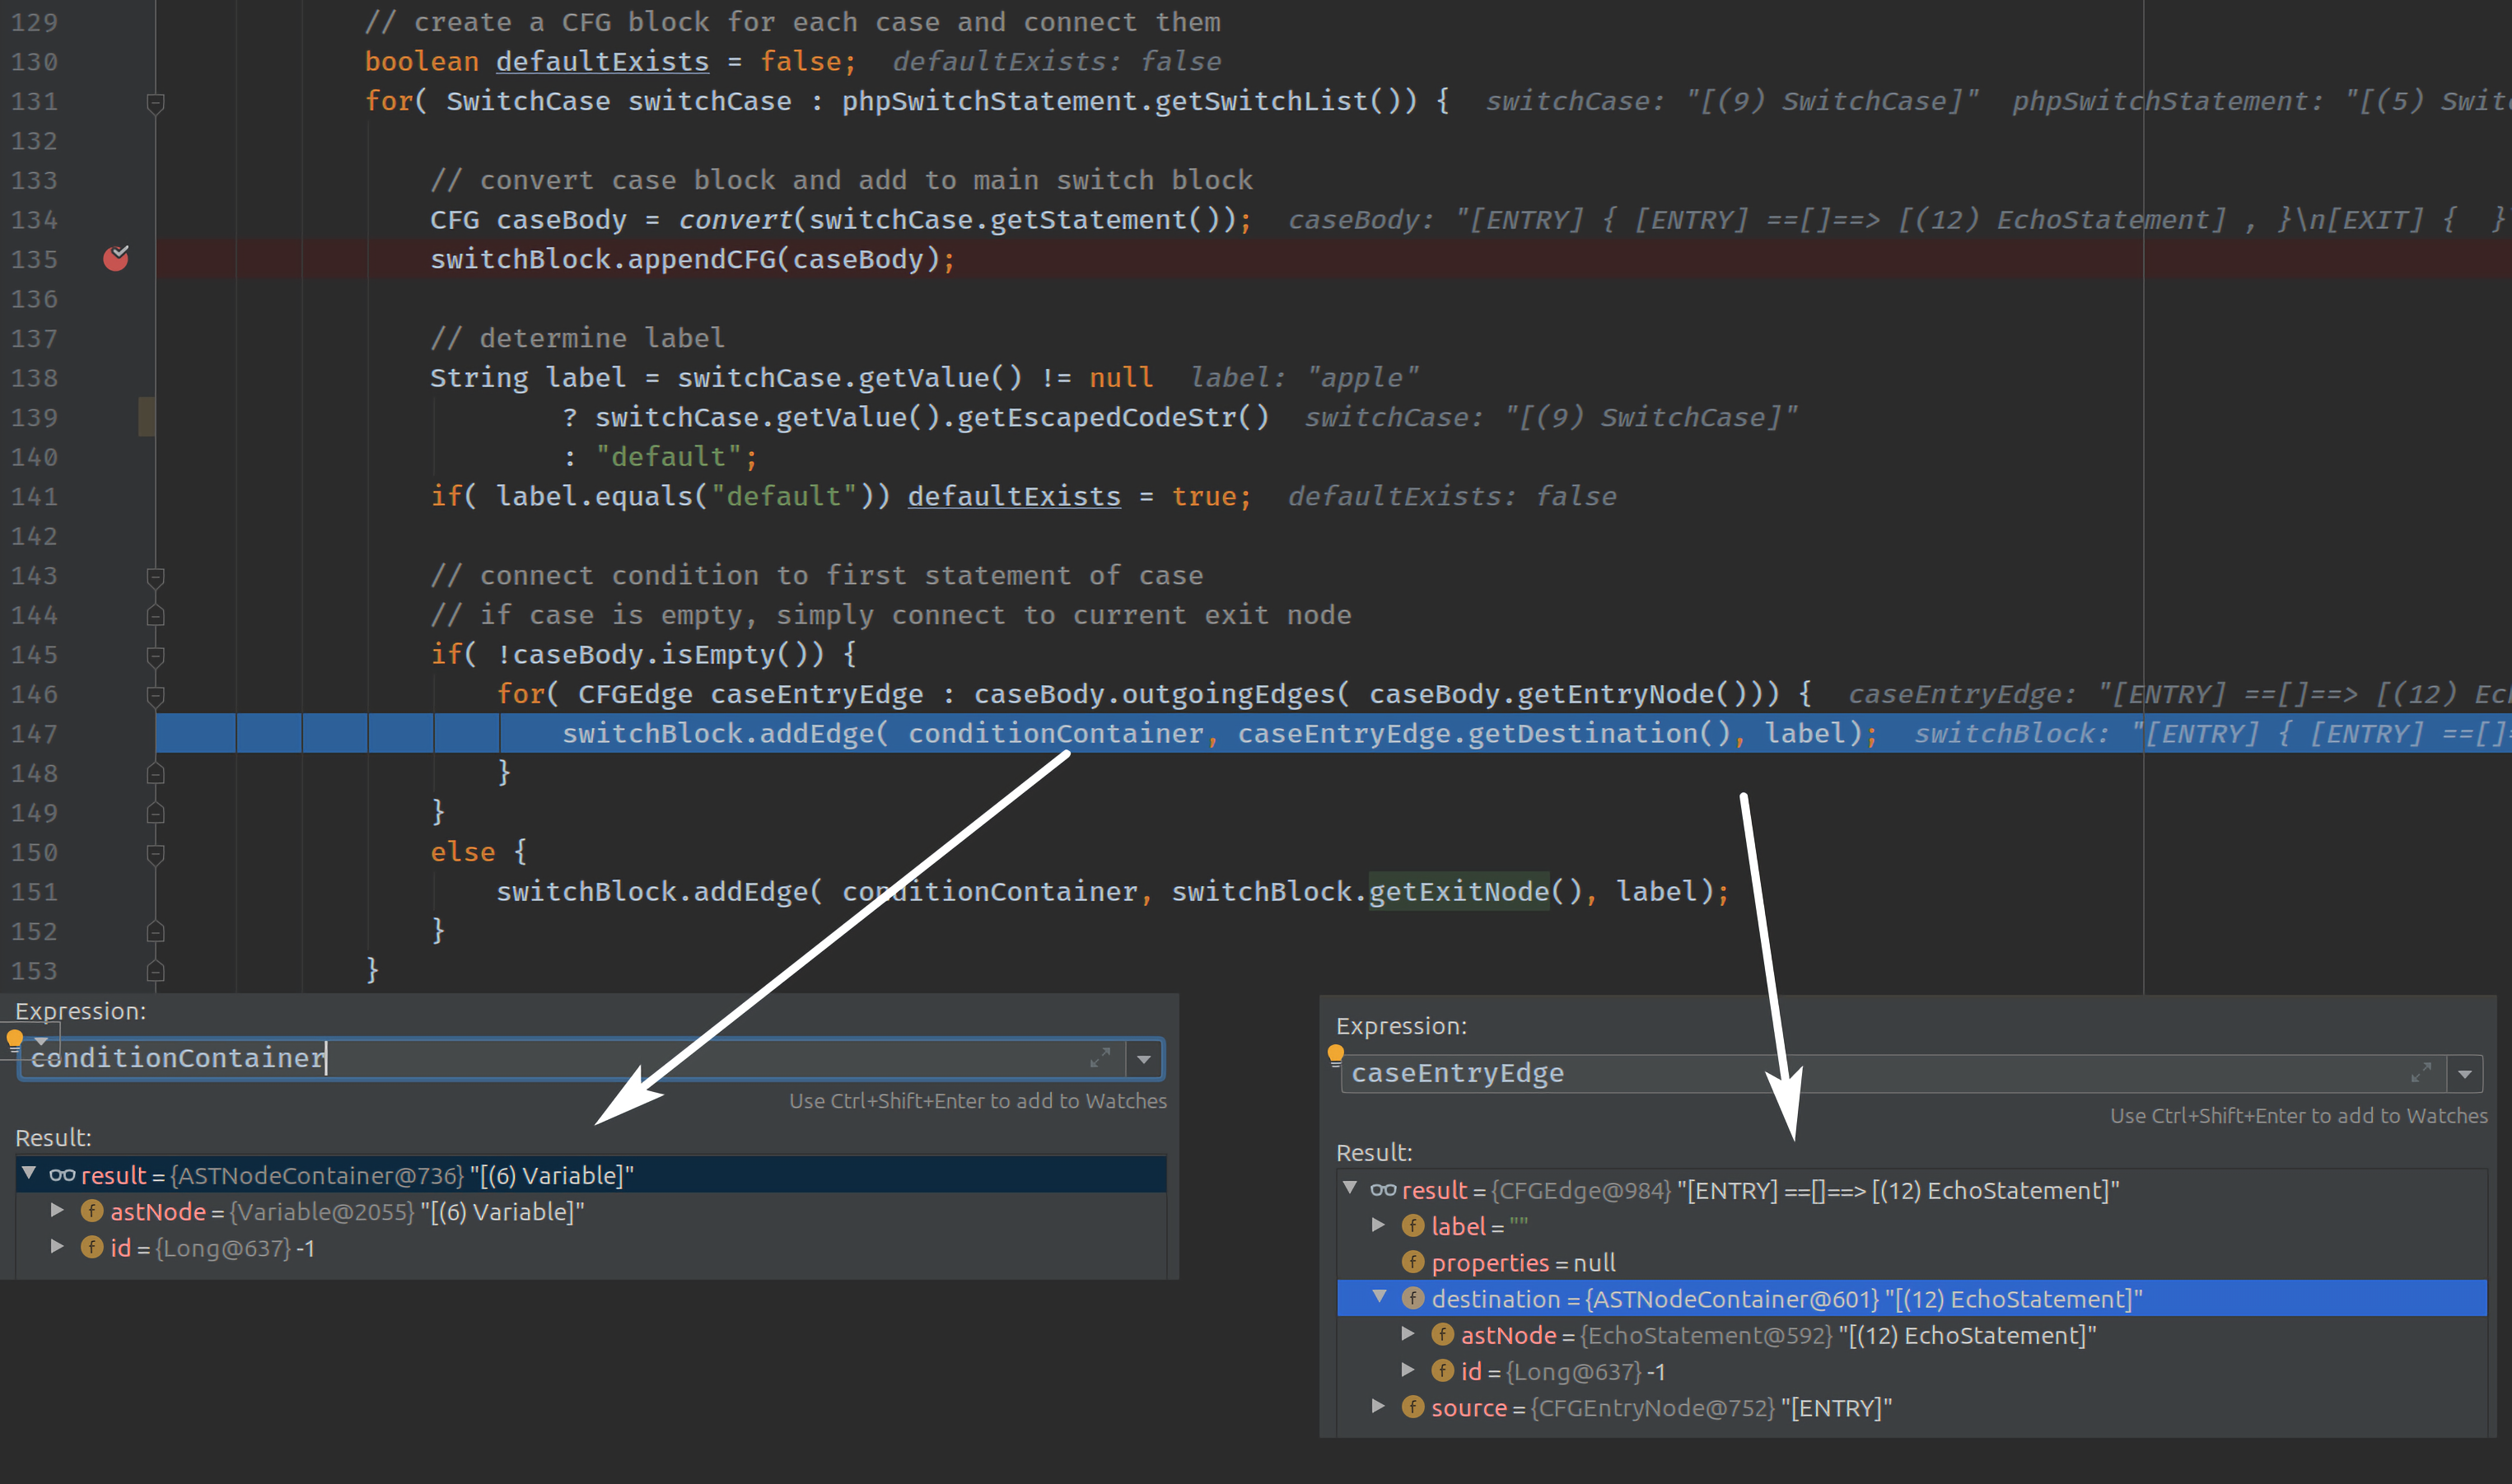Expand source CFGEntryNode@752 node
Image resolution: width=2512 pixels, height=1484 pixels.
(x=1378, y=1406)
